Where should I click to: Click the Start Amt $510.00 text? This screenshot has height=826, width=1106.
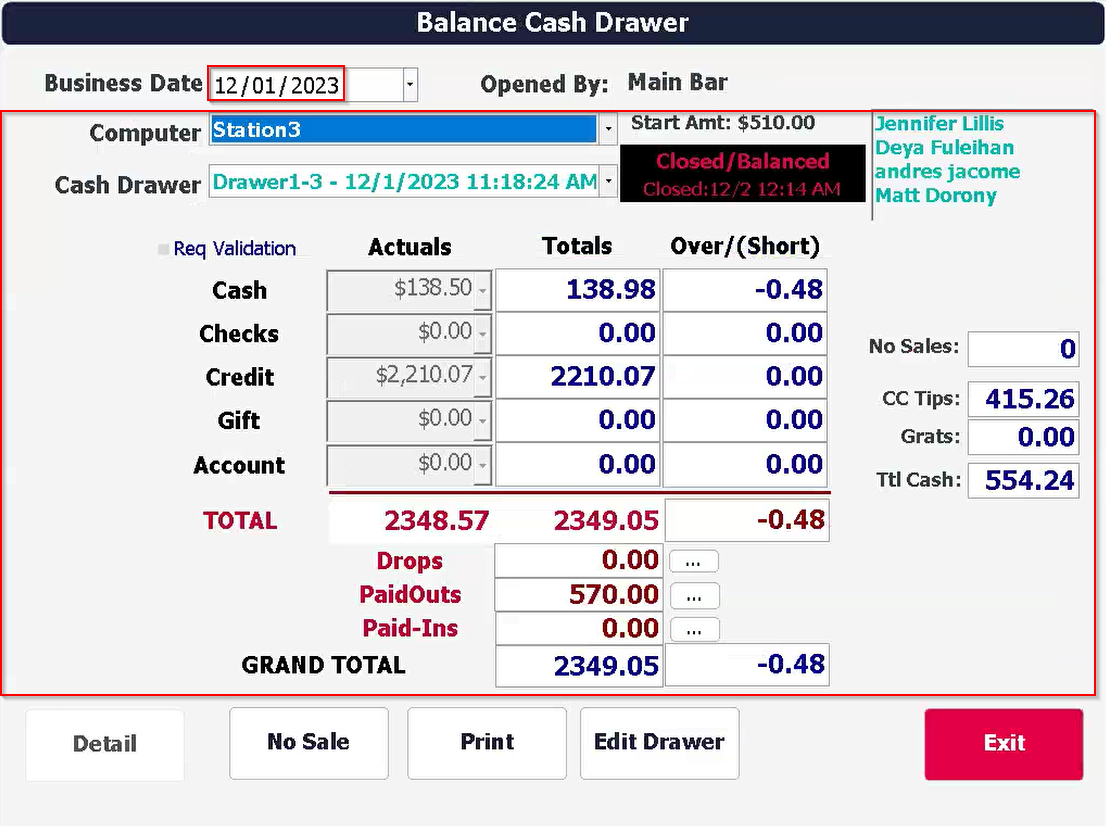pyautogui.click(x=723, y=123)
